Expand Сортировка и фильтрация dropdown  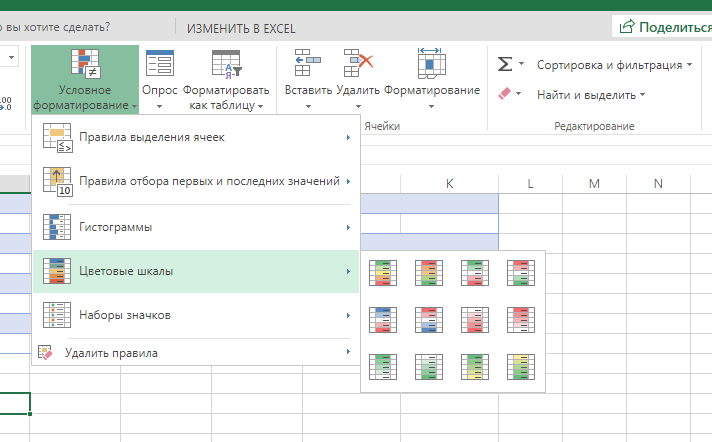point(614,65)
